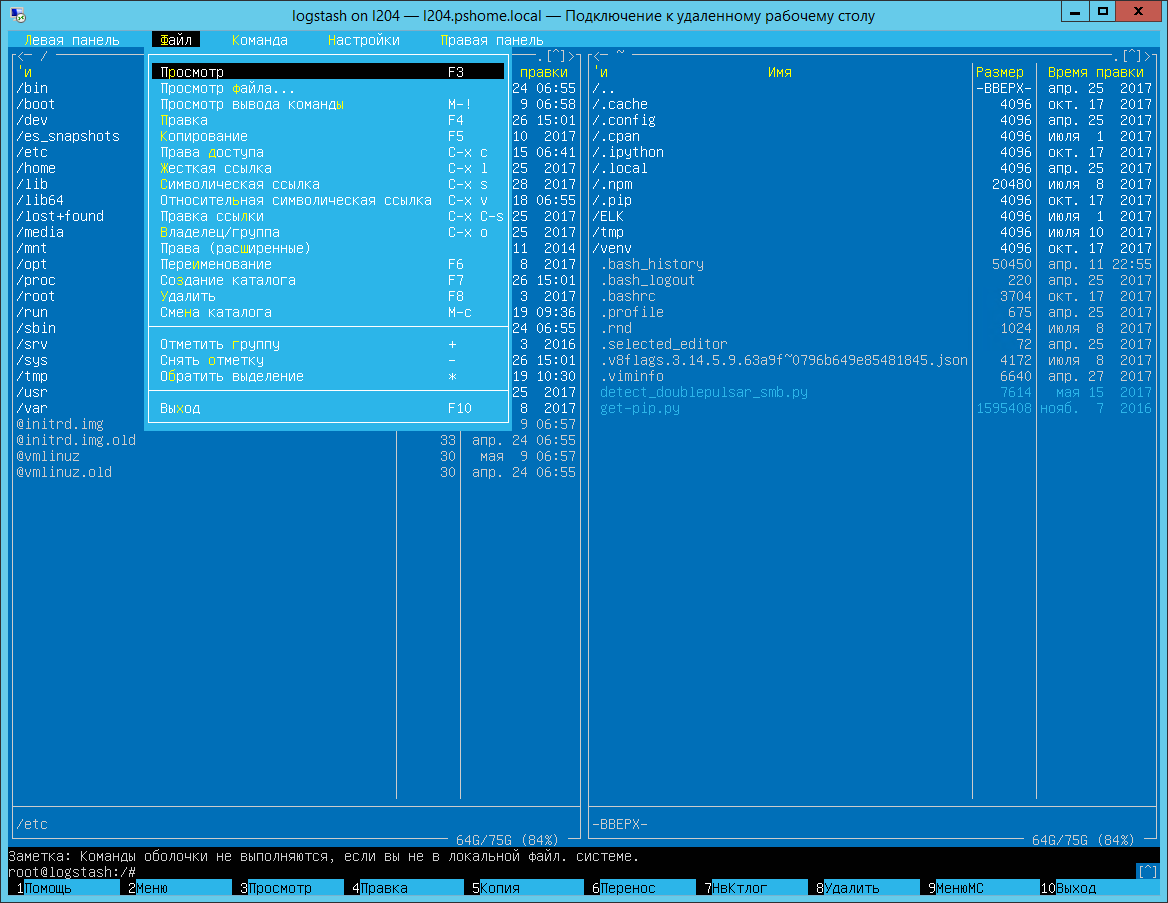Open the Настройки menu
1168x903 pixels.
tap(364, 40)
